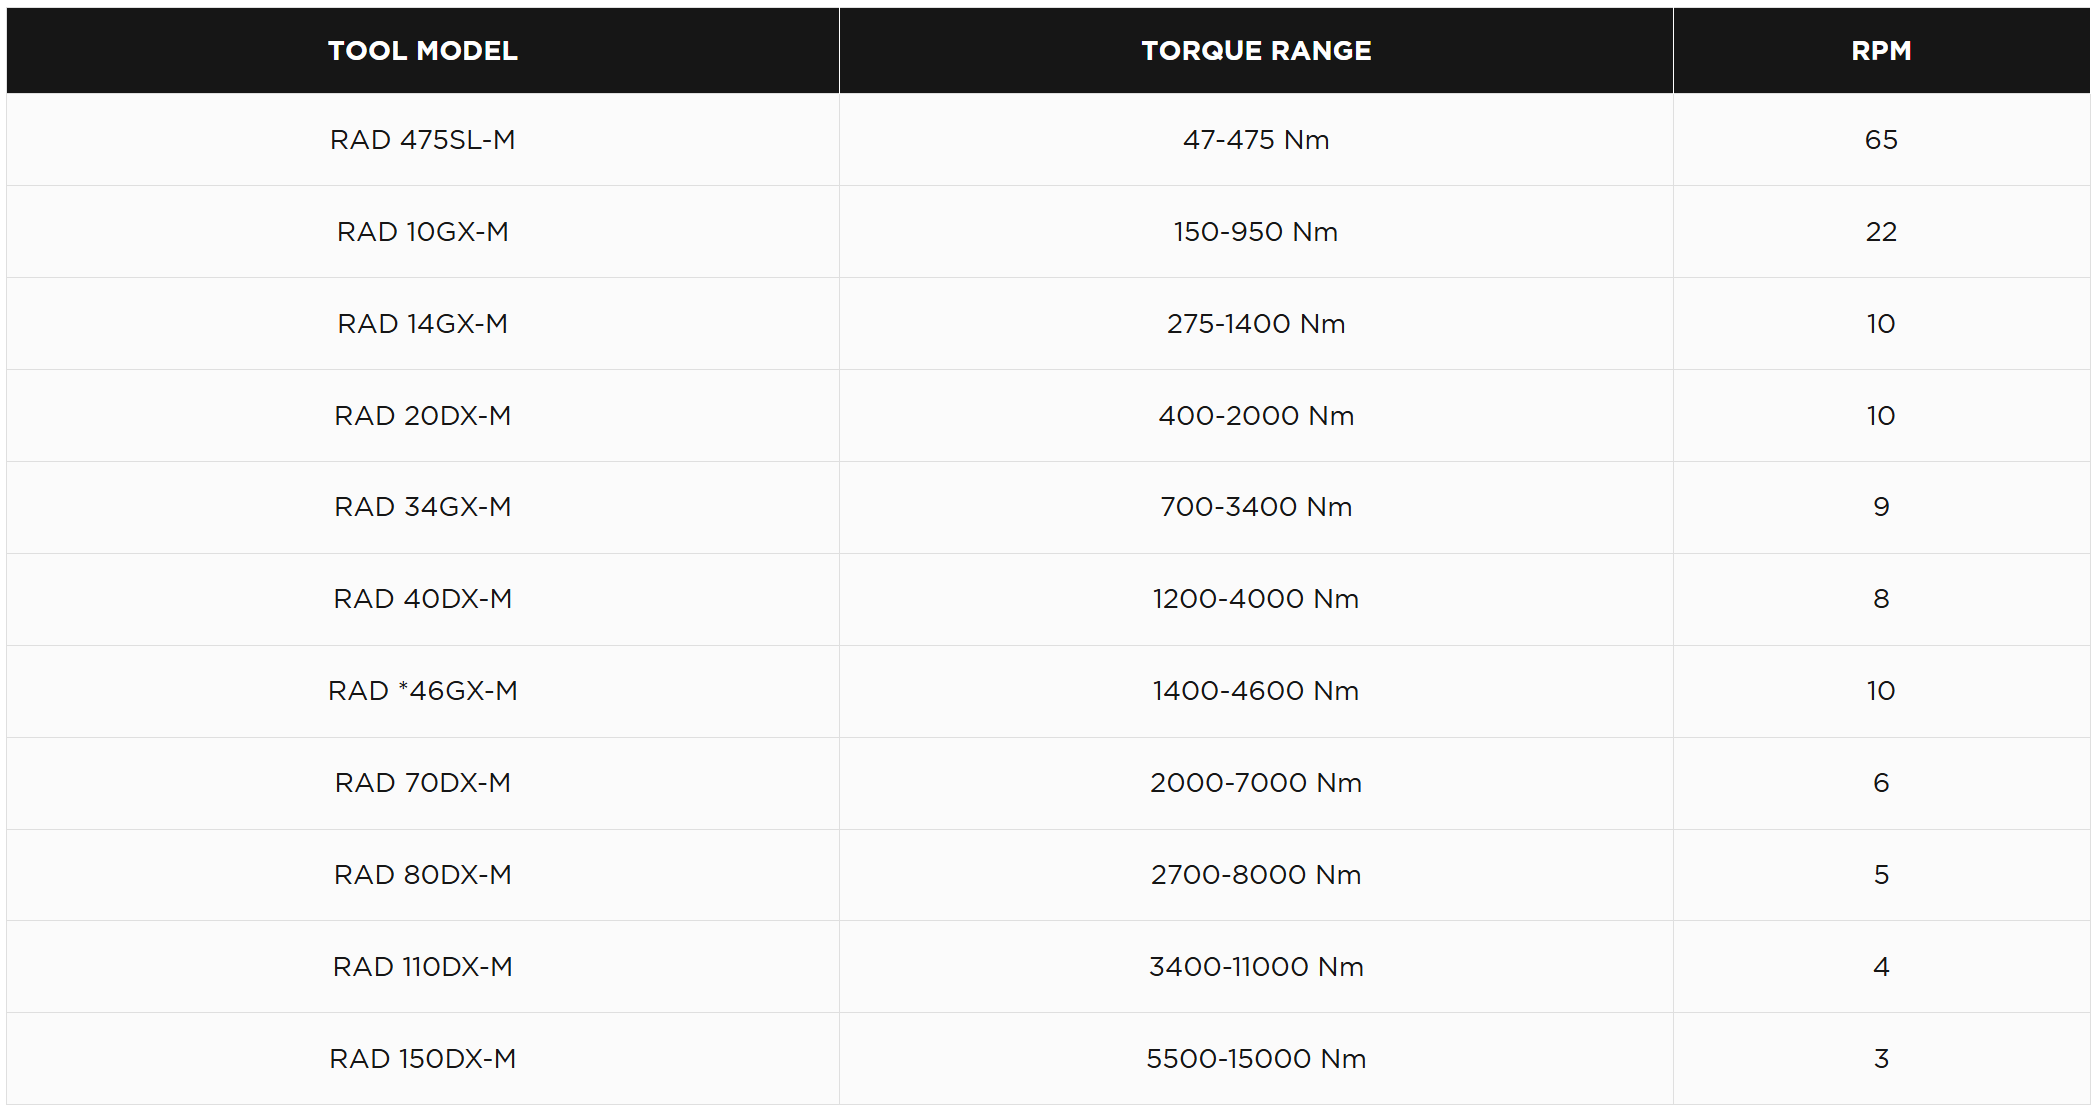Select the RAD 70DX-M model cell

423,783
